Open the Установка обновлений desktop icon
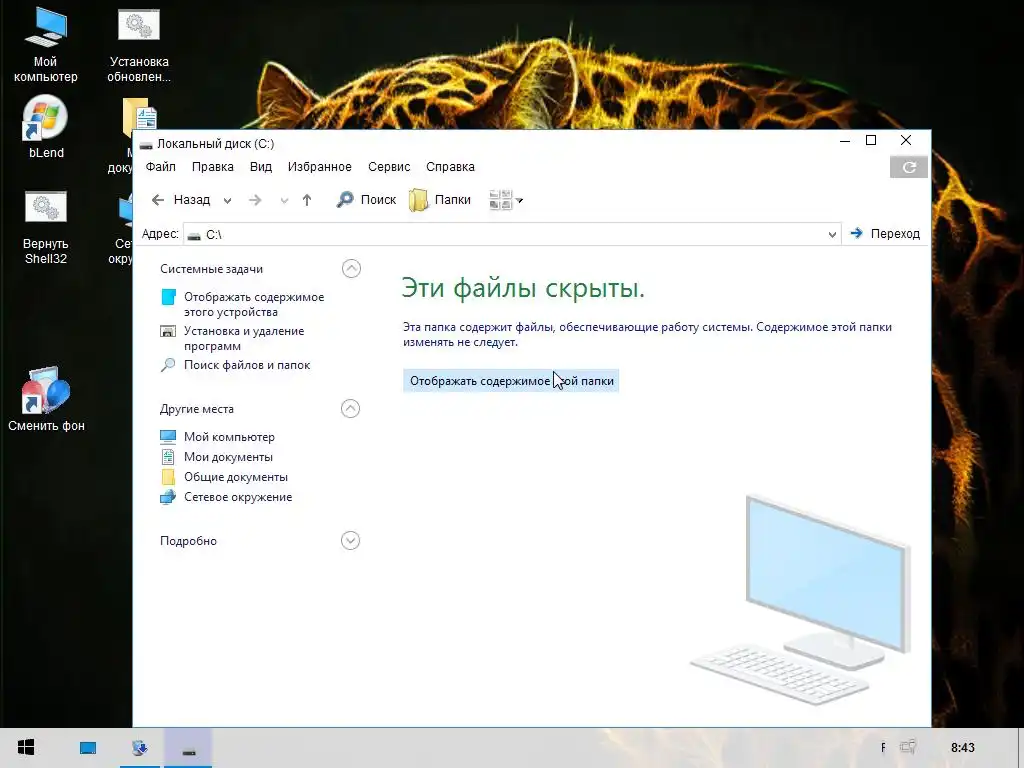Screen dimensions: 1024x768 (x=138, y=46)
